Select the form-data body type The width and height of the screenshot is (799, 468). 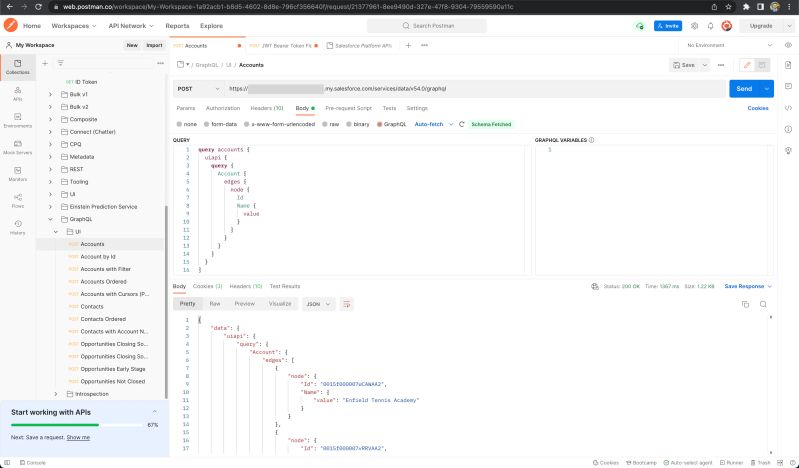click(220, 124)
